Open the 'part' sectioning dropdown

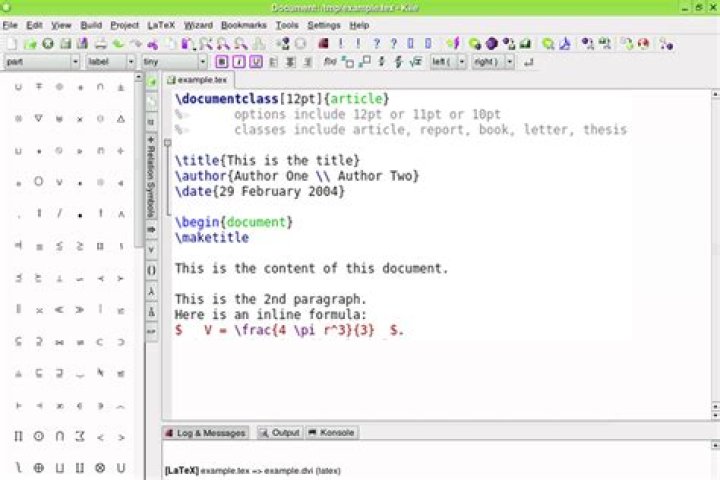[42, 62]
